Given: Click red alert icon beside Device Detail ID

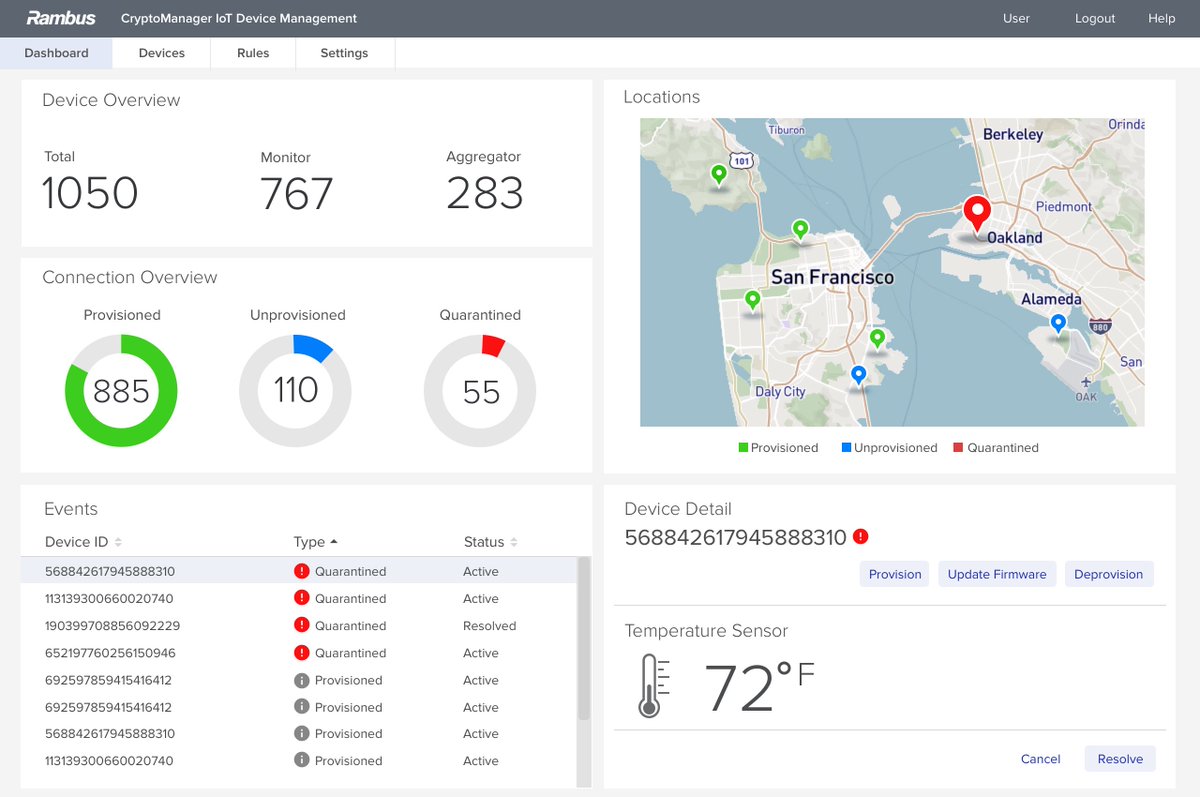Looking at the screenshot, I should [861, 537].
